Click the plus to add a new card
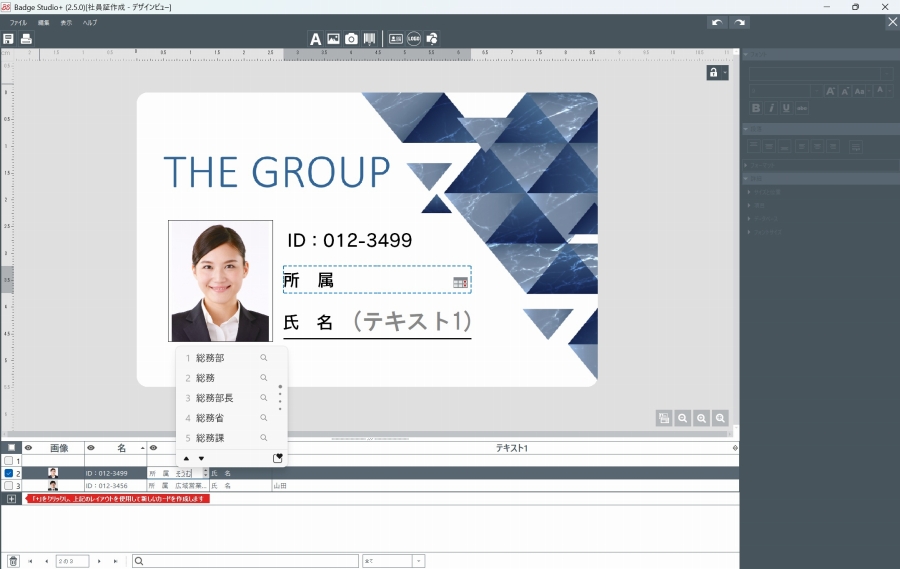Viewport: 900px width, 569px height. tap(11, 498)
